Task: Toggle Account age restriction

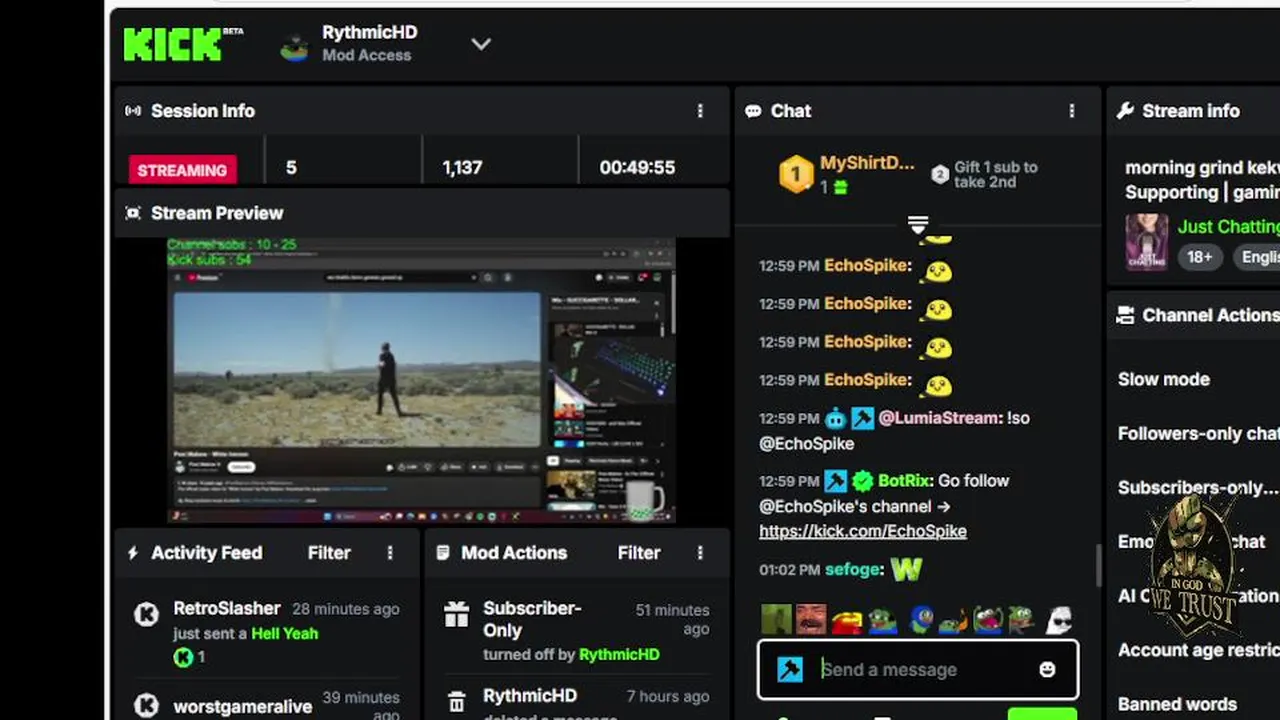Action: coord(1198,650)
